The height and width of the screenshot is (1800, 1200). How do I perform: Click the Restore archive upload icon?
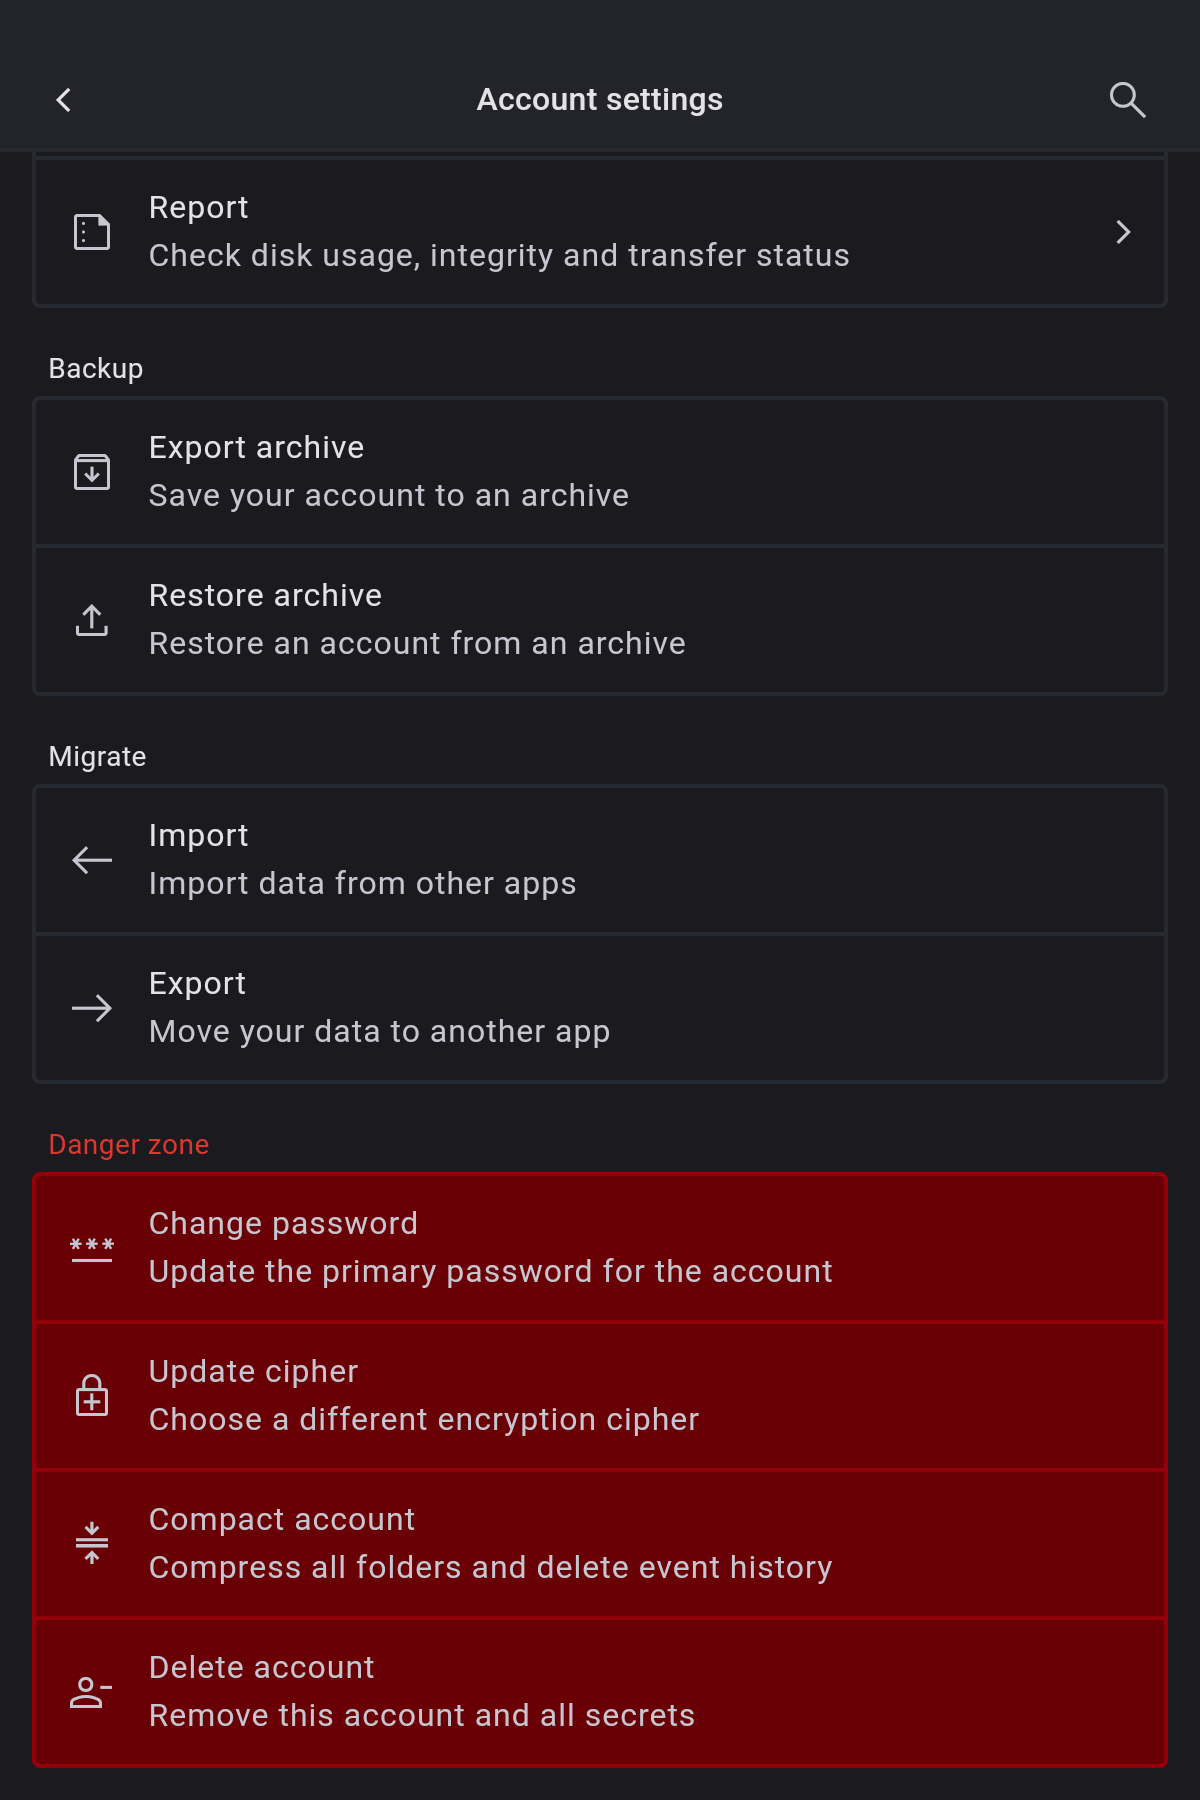point(92,620)
